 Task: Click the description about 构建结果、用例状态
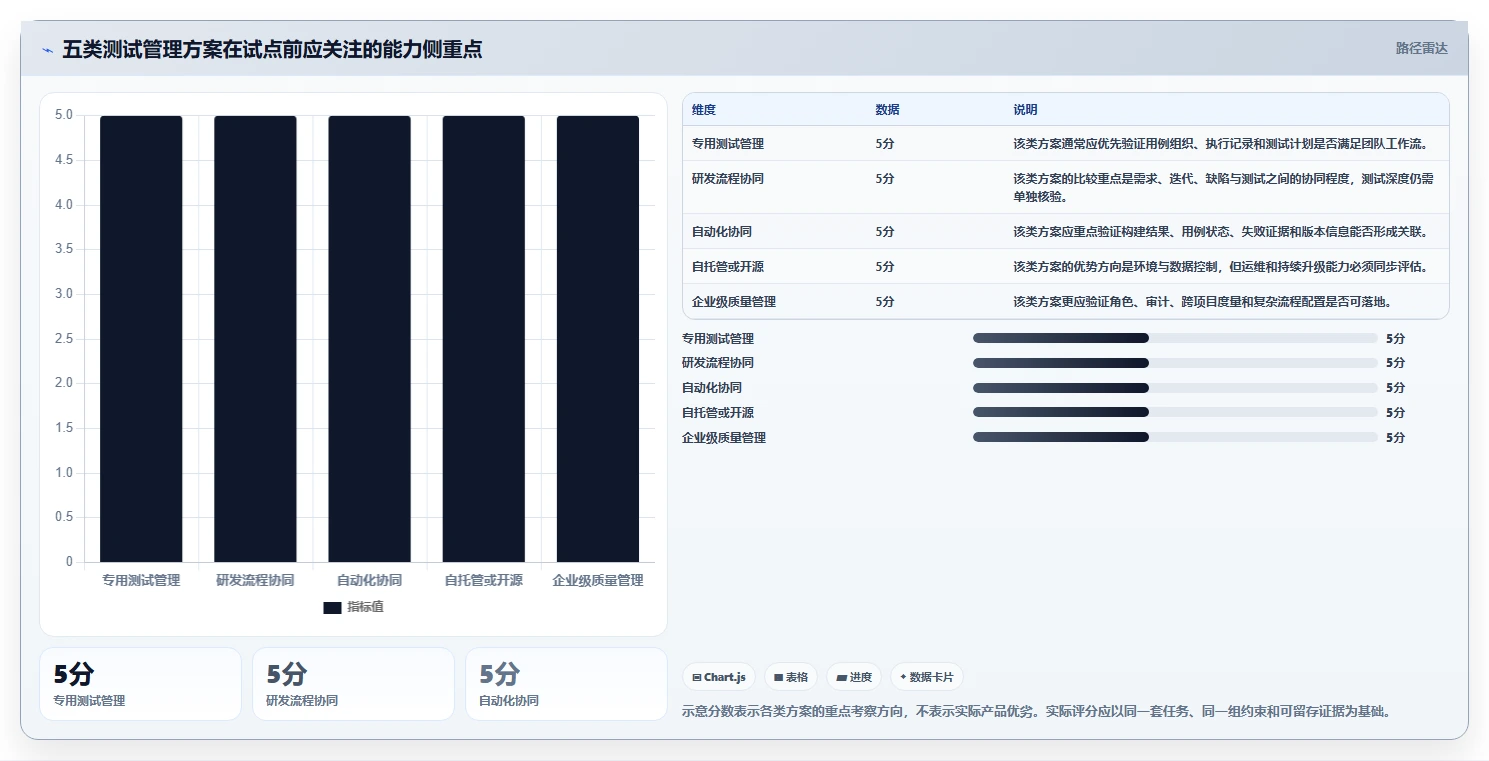click(x=1220, y=232)
